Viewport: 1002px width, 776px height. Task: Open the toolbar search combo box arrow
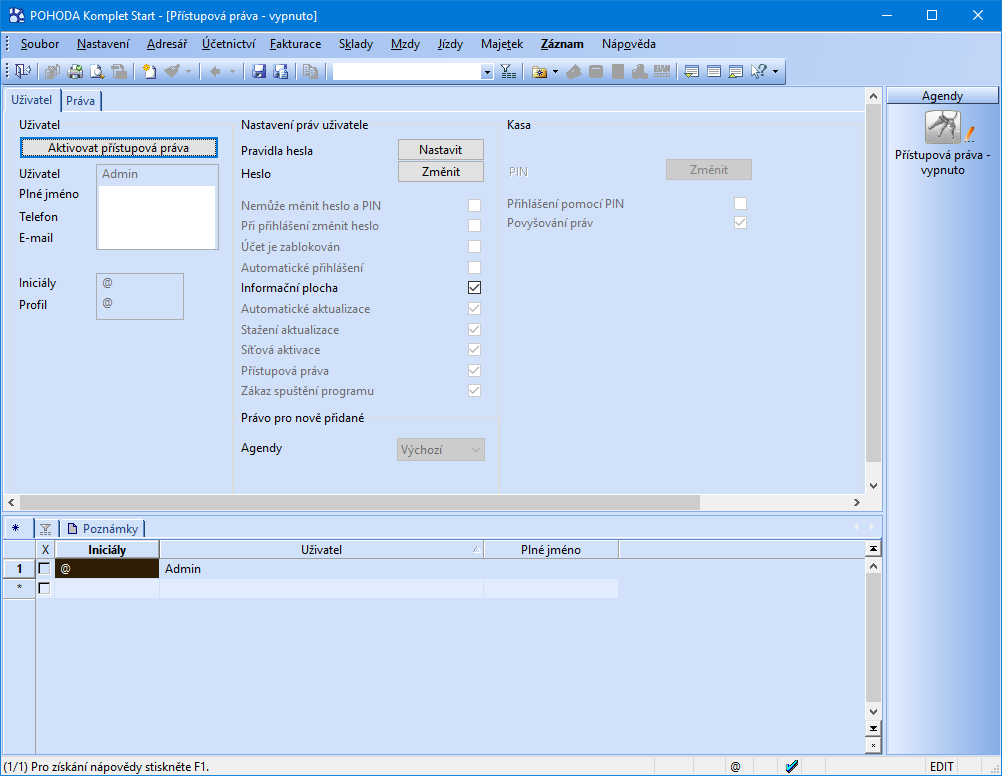click(x=487, y=72)
